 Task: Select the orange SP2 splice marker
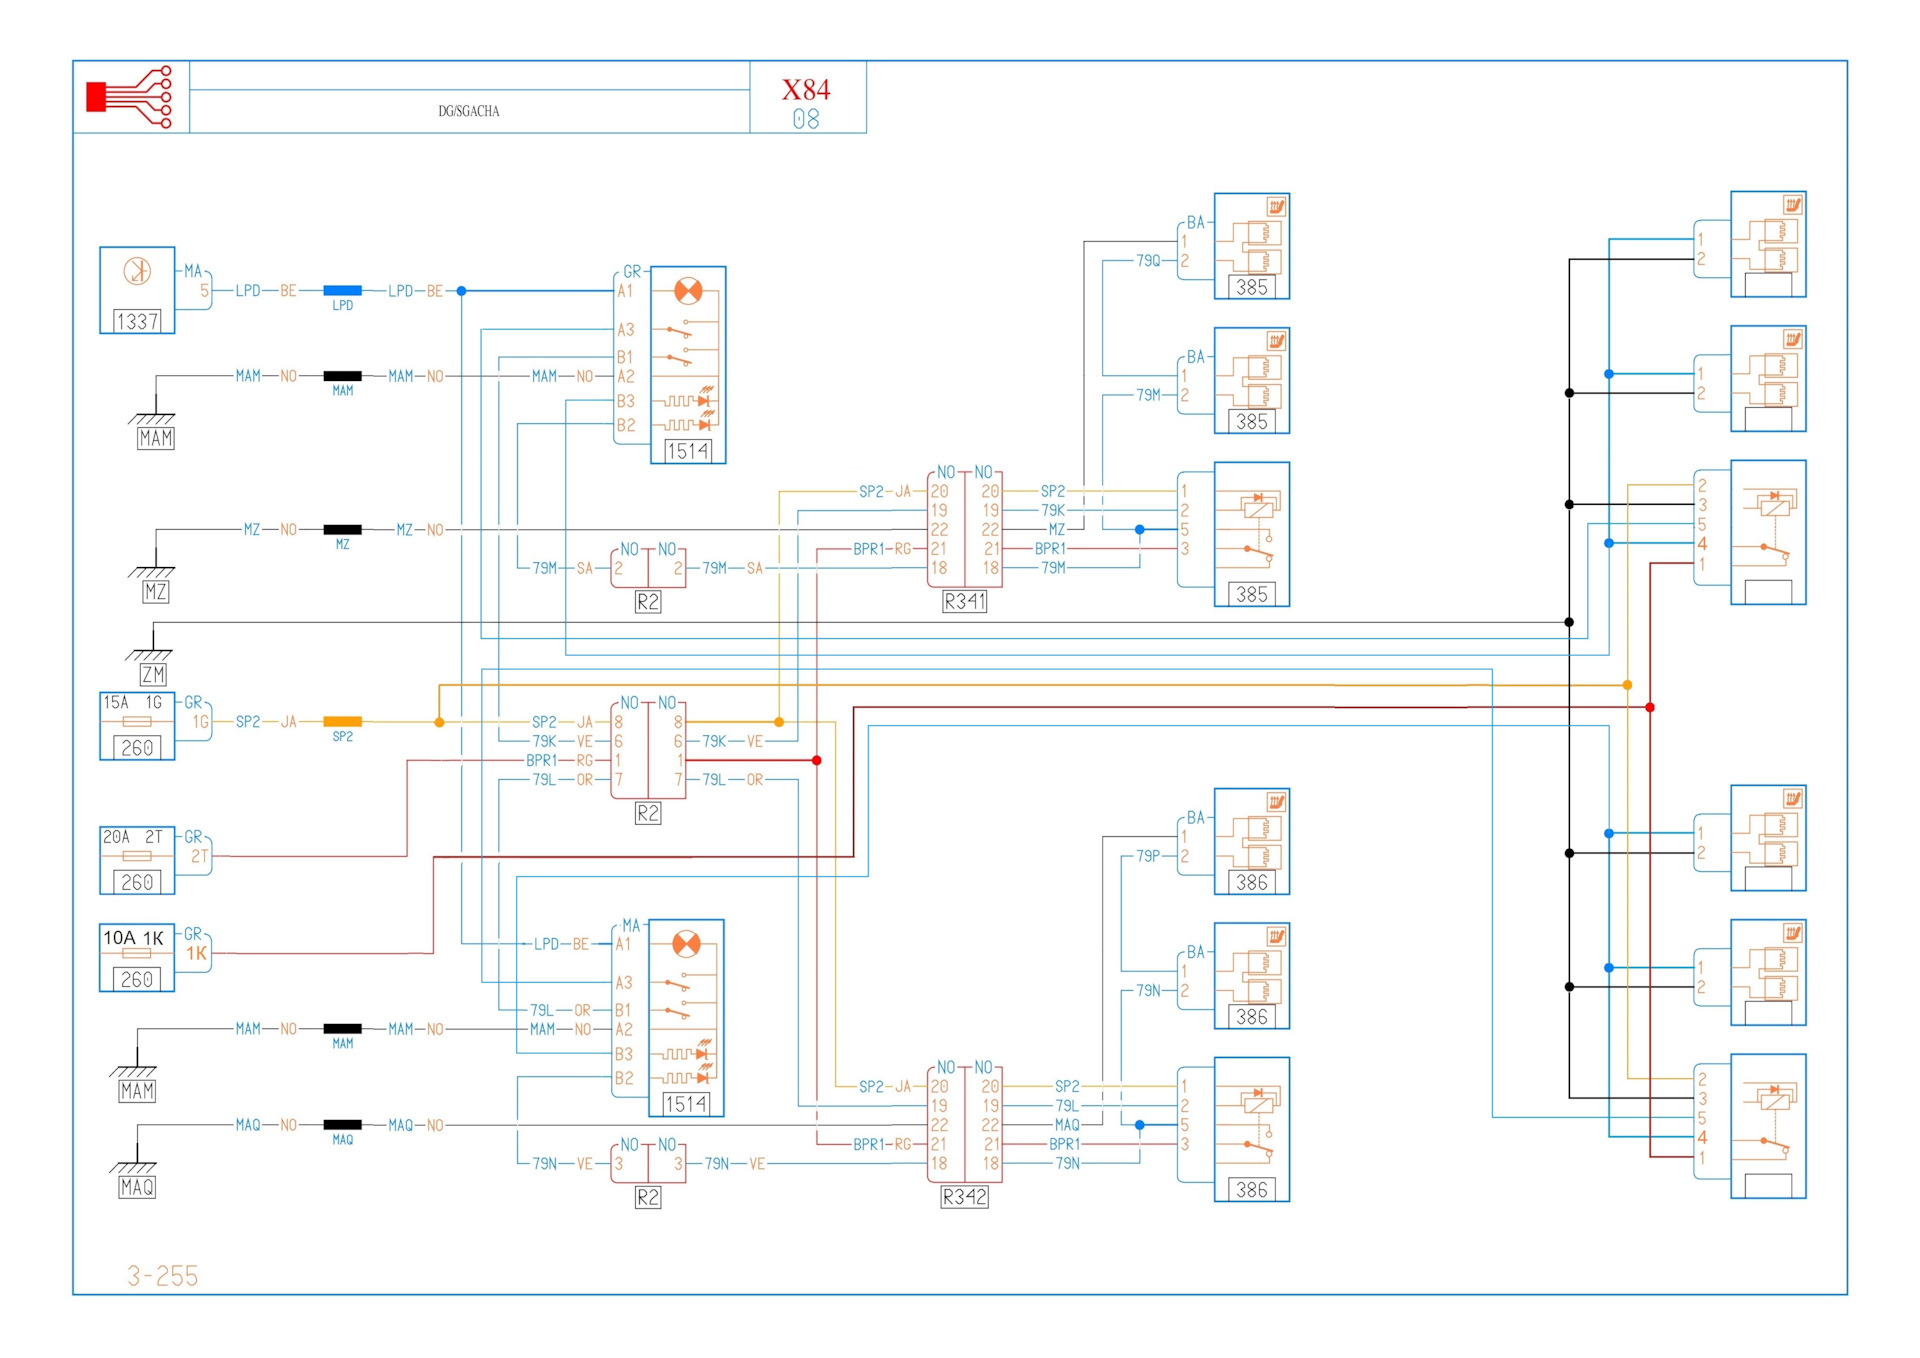tap(342, 721)
